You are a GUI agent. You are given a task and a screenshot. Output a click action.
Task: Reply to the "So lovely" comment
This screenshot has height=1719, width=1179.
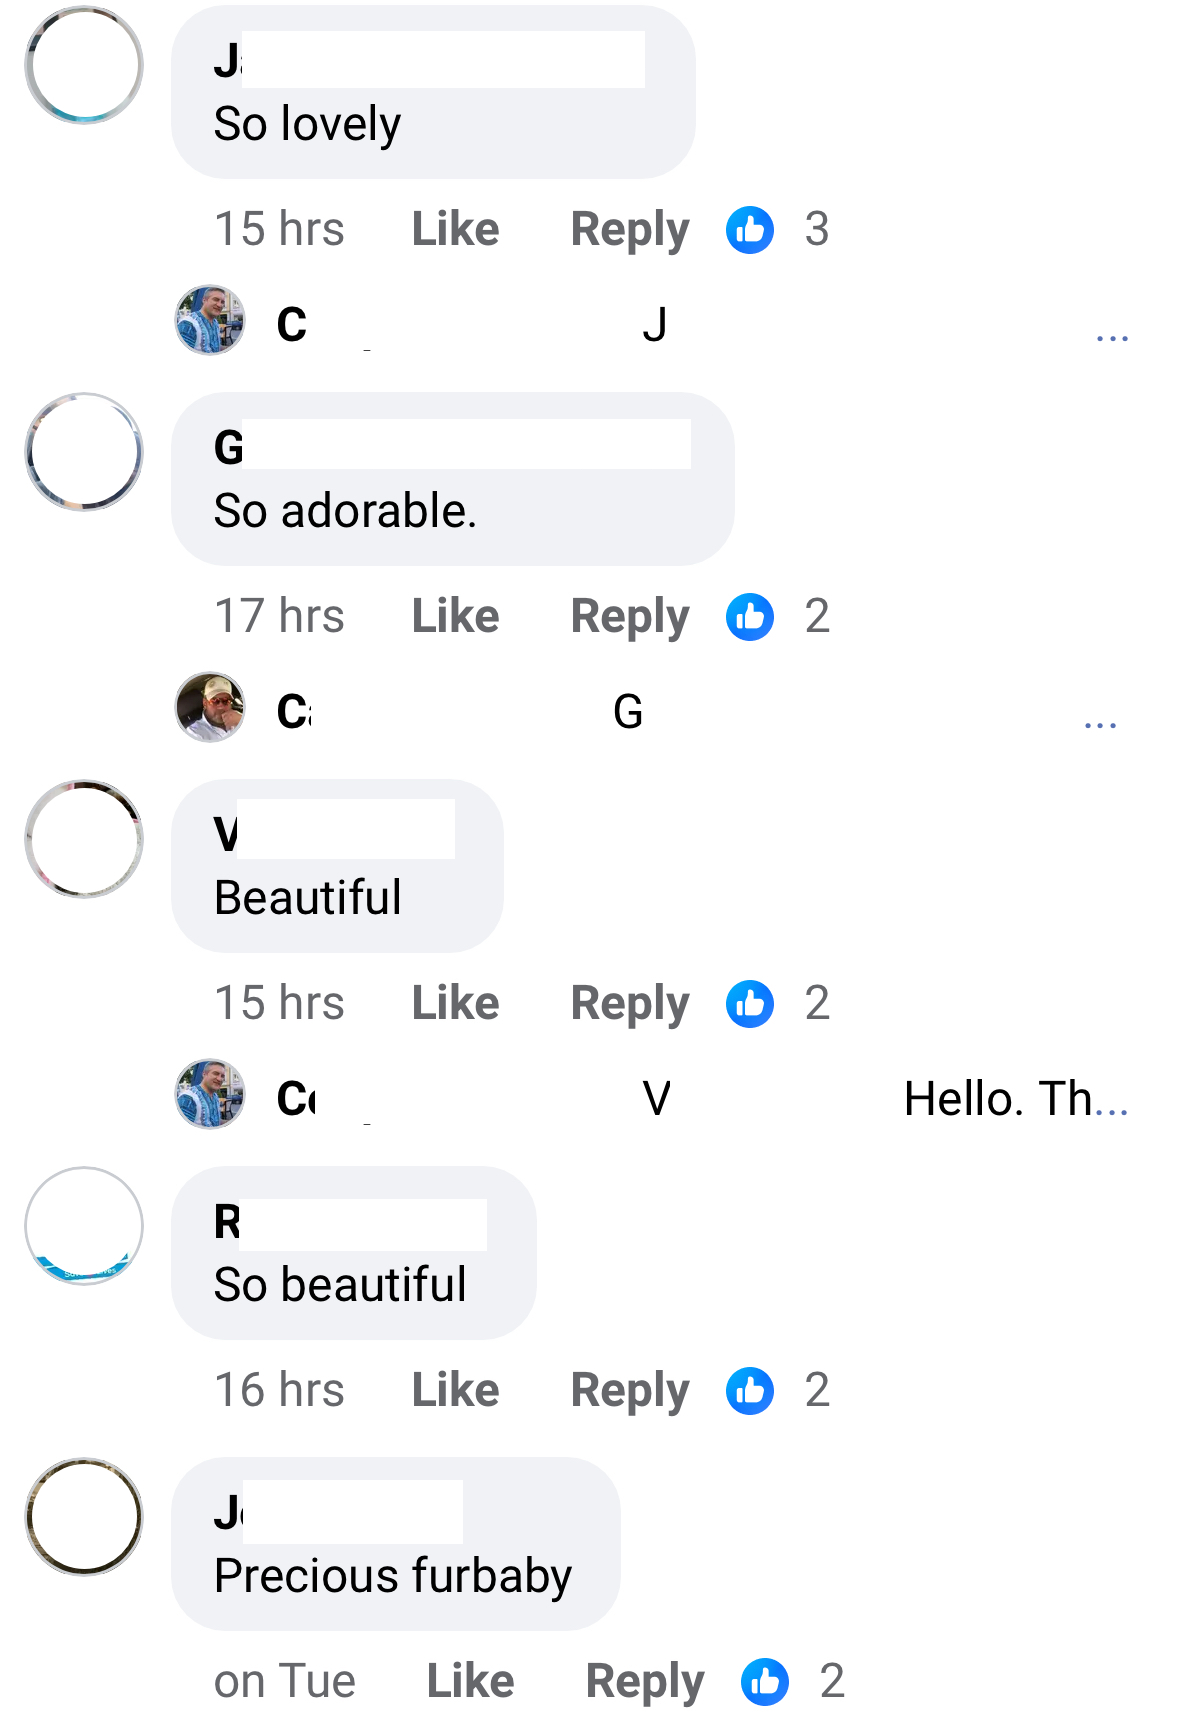(x=630, y=230)
